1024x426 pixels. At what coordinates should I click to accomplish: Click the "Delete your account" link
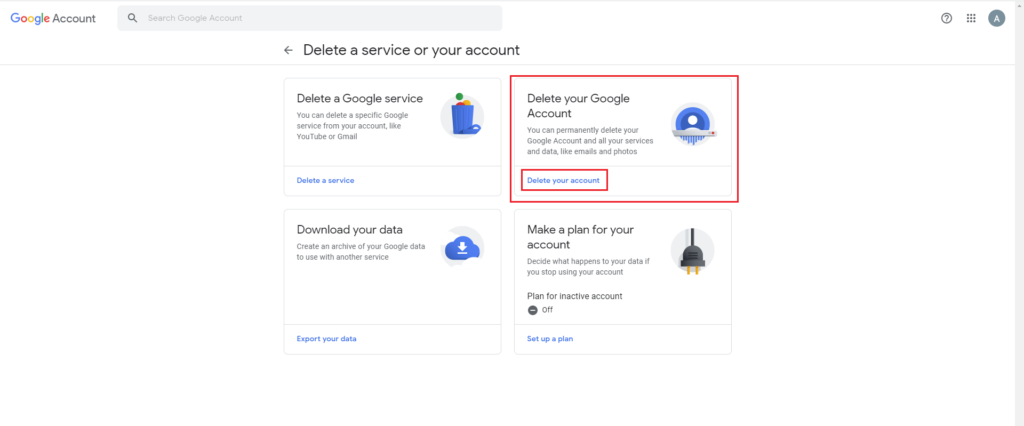pos(564,180)
